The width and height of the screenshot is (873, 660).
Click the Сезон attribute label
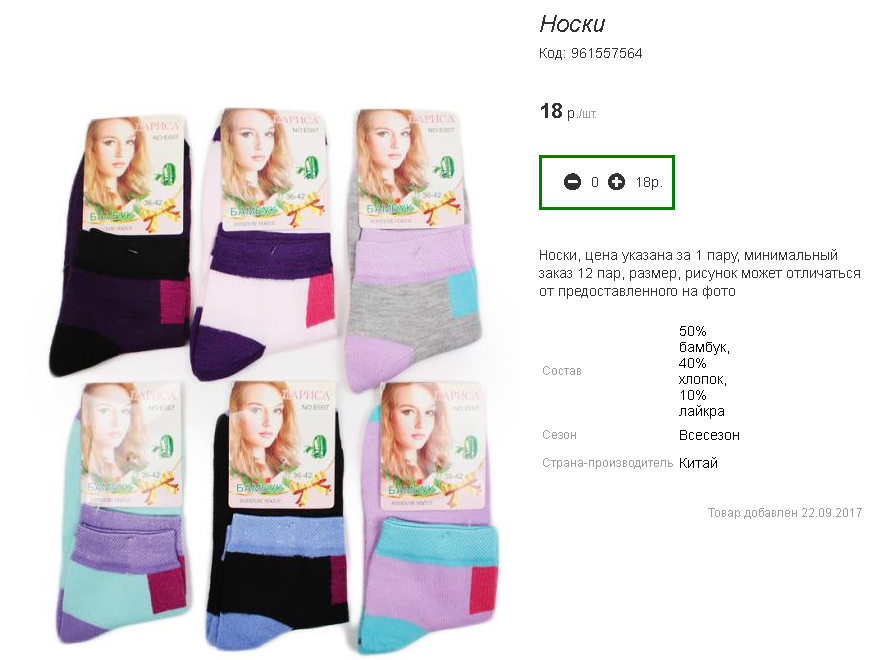560,435
